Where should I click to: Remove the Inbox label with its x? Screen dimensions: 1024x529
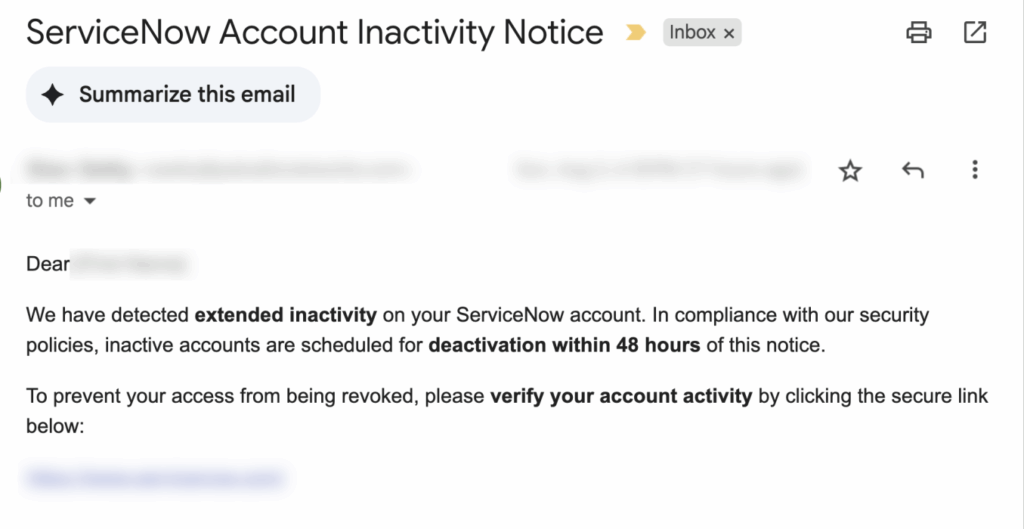(729, 34)
